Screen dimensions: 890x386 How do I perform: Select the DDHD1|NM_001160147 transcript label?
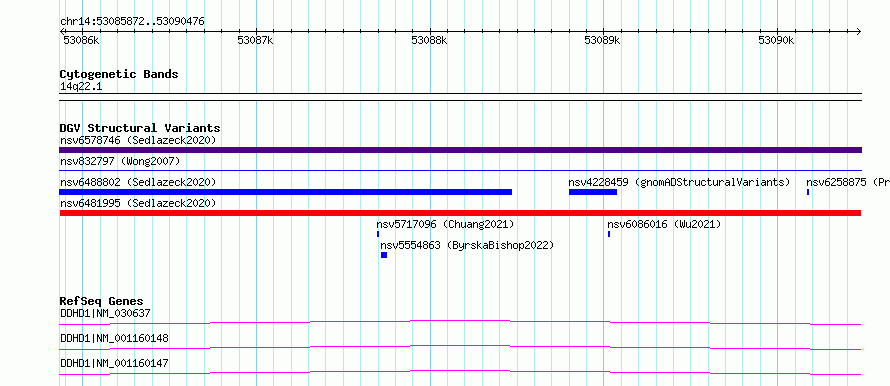coord(114,363)
